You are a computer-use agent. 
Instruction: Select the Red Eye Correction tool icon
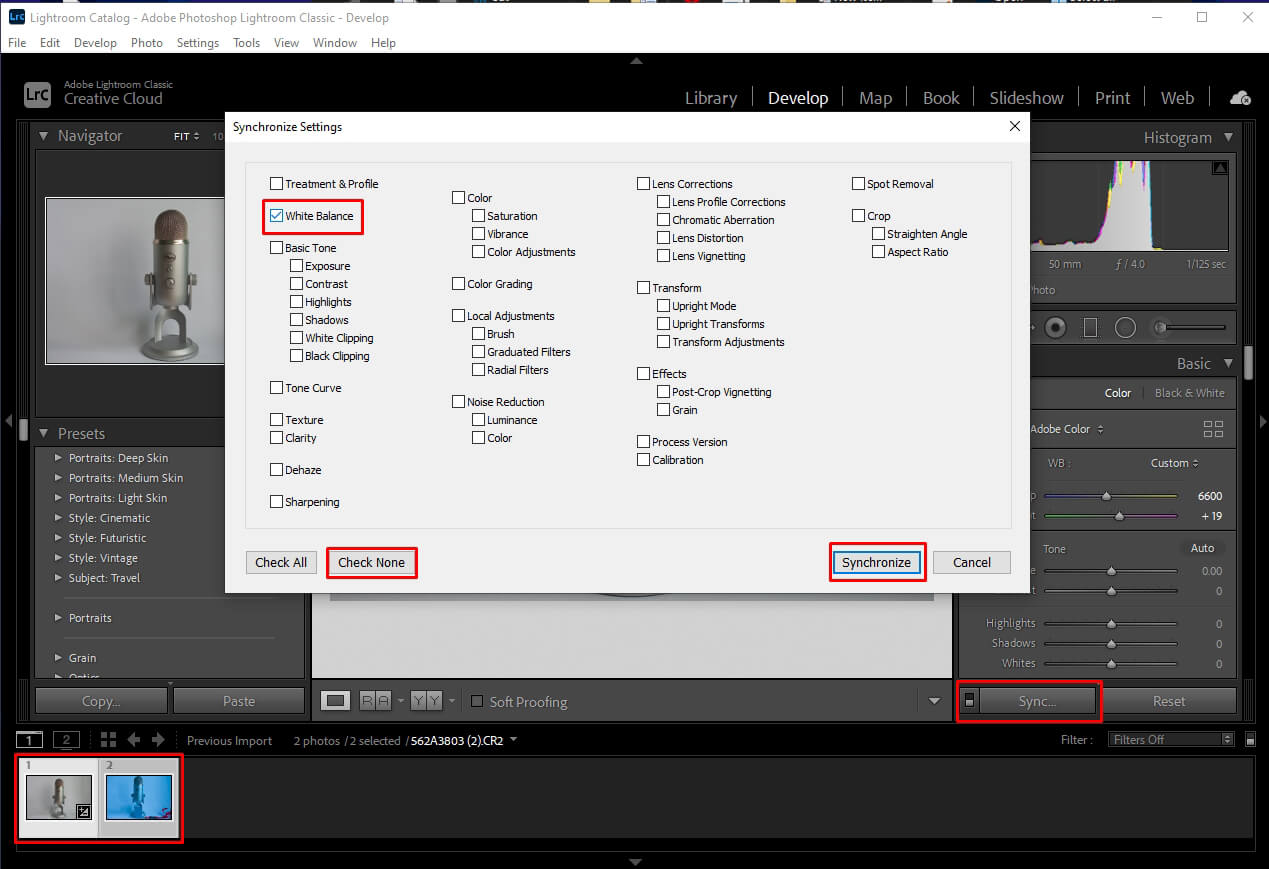(x=1055, y=327)
